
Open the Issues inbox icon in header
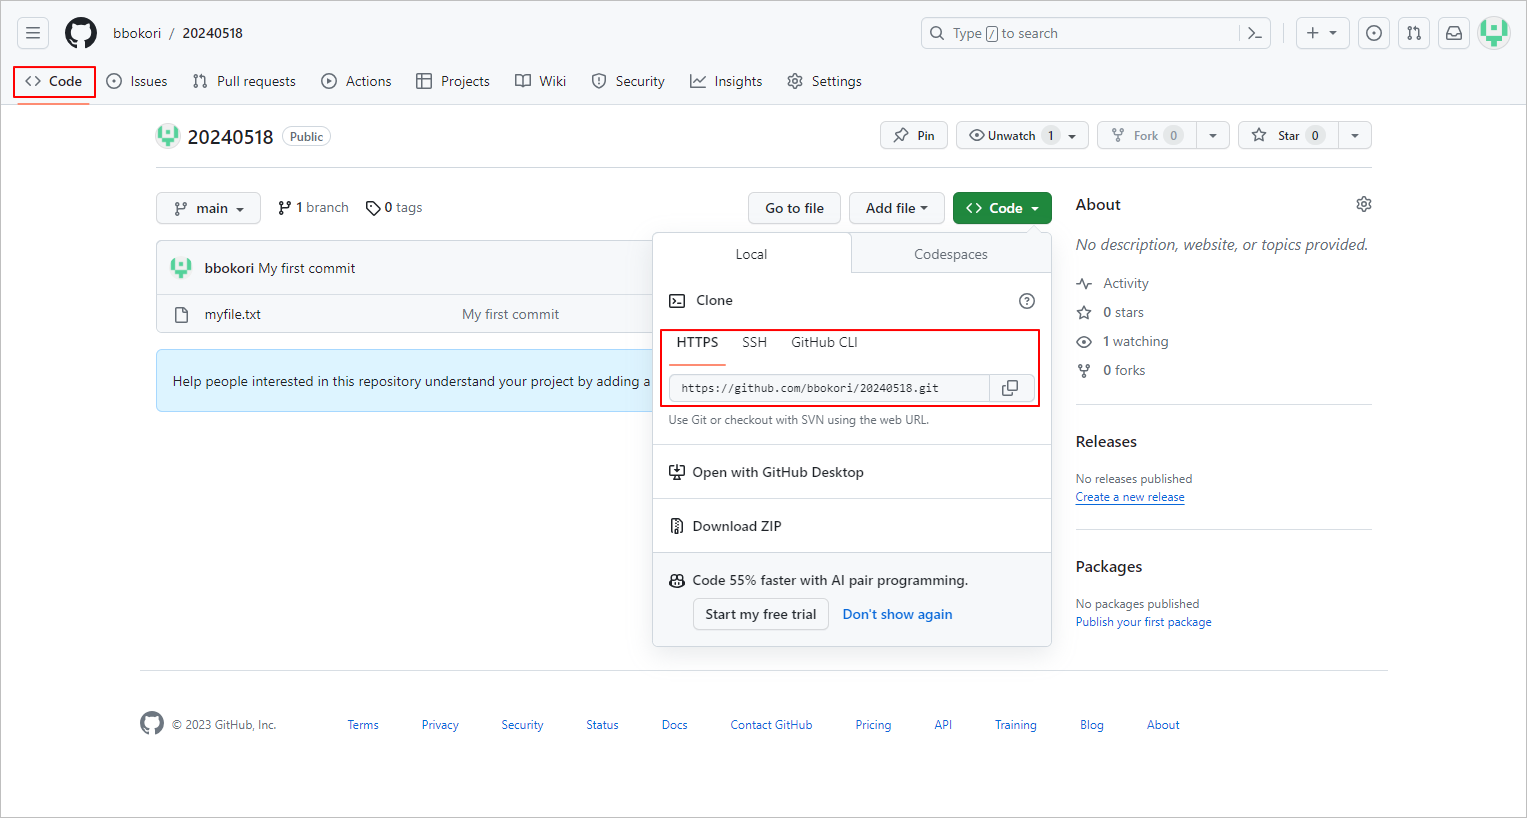click(1374, 33)
